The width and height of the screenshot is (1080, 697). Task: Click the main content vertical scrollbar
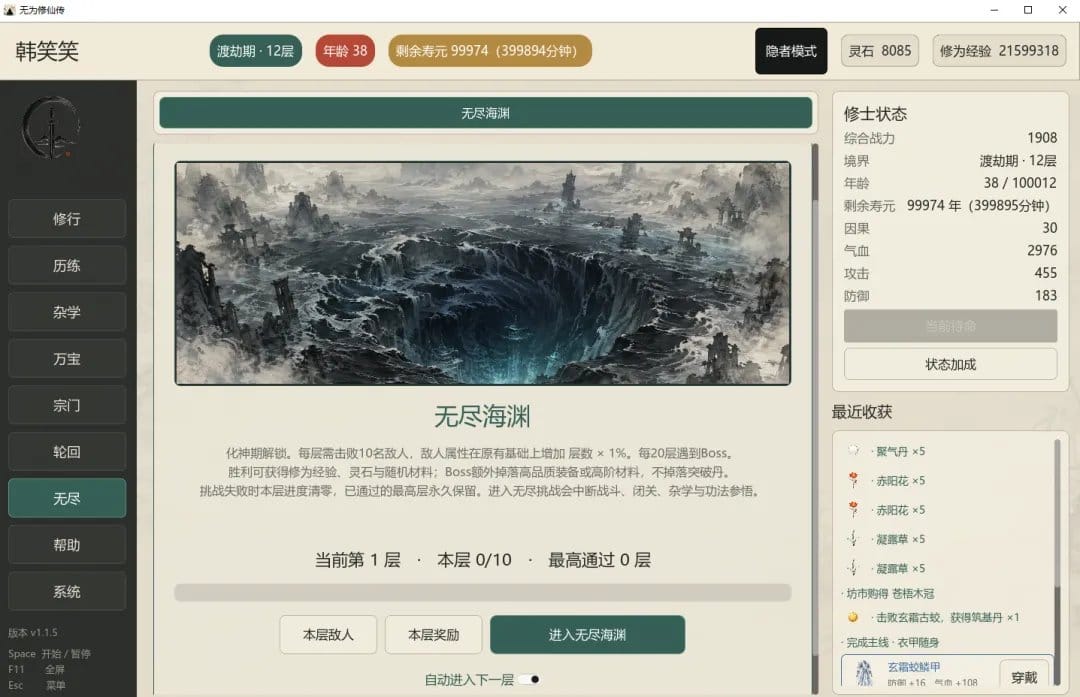[x=815, y=419]
